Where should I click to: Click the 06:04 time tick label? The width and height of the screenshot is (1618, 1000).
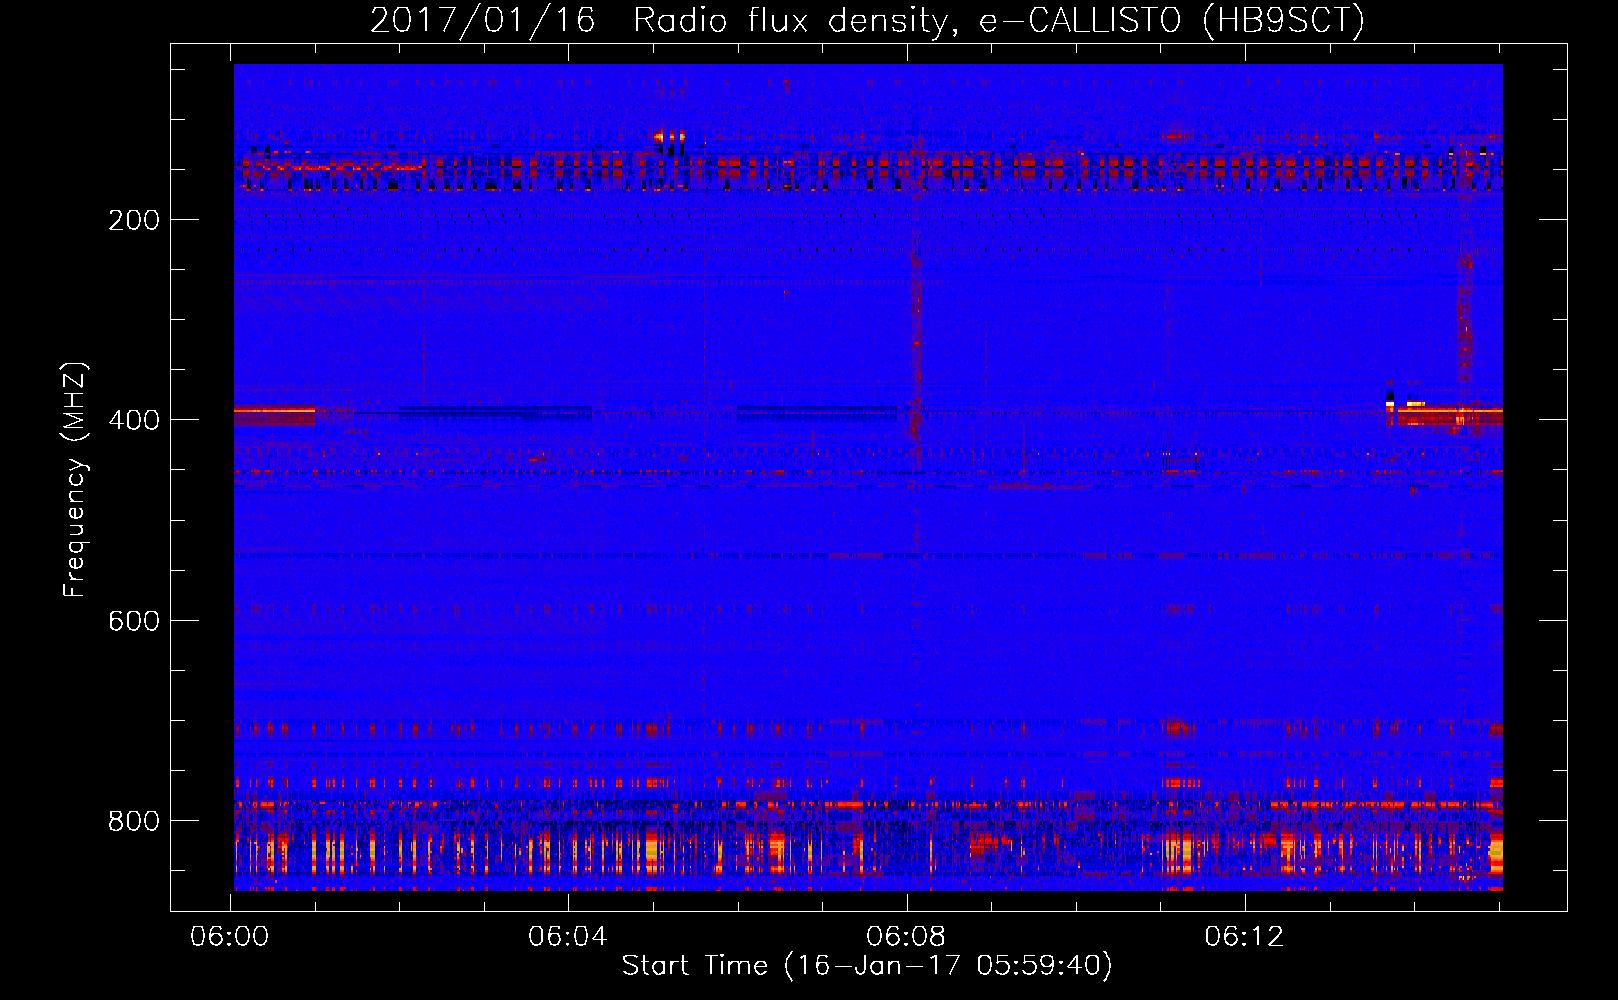(568, 937)
